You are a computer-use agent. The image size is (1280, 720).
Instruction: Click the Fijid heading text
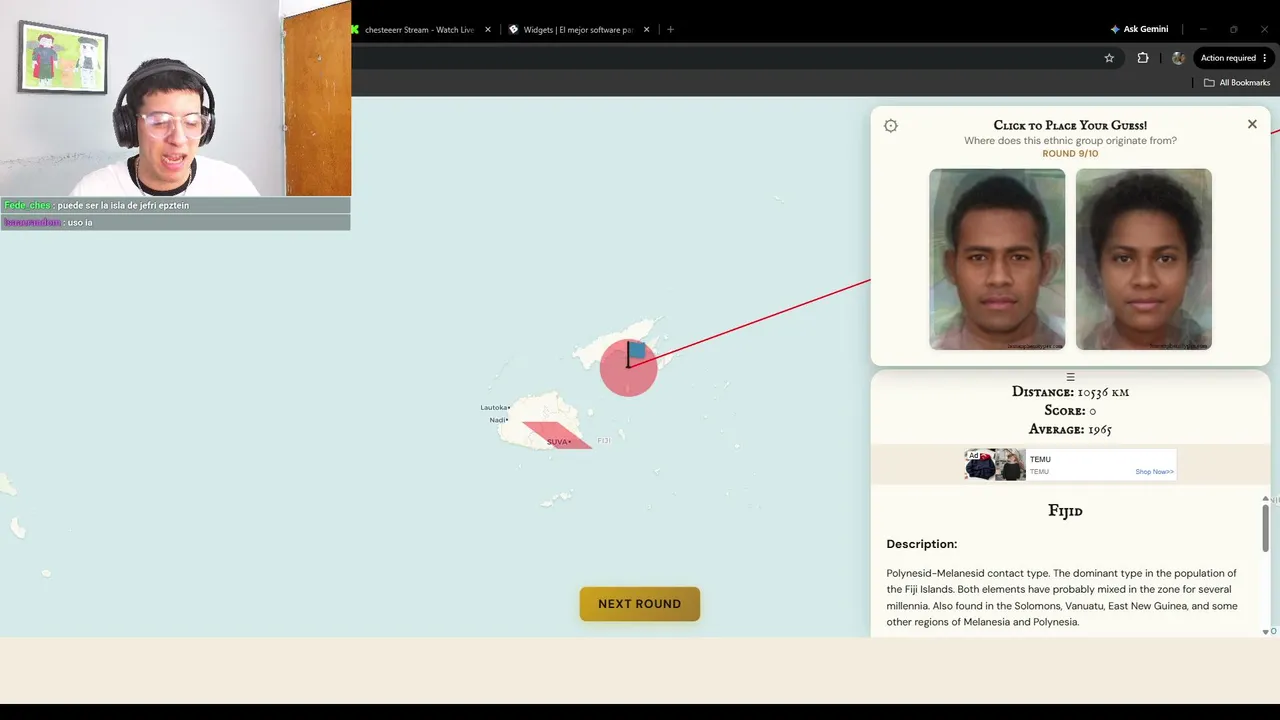point(1065,511)
